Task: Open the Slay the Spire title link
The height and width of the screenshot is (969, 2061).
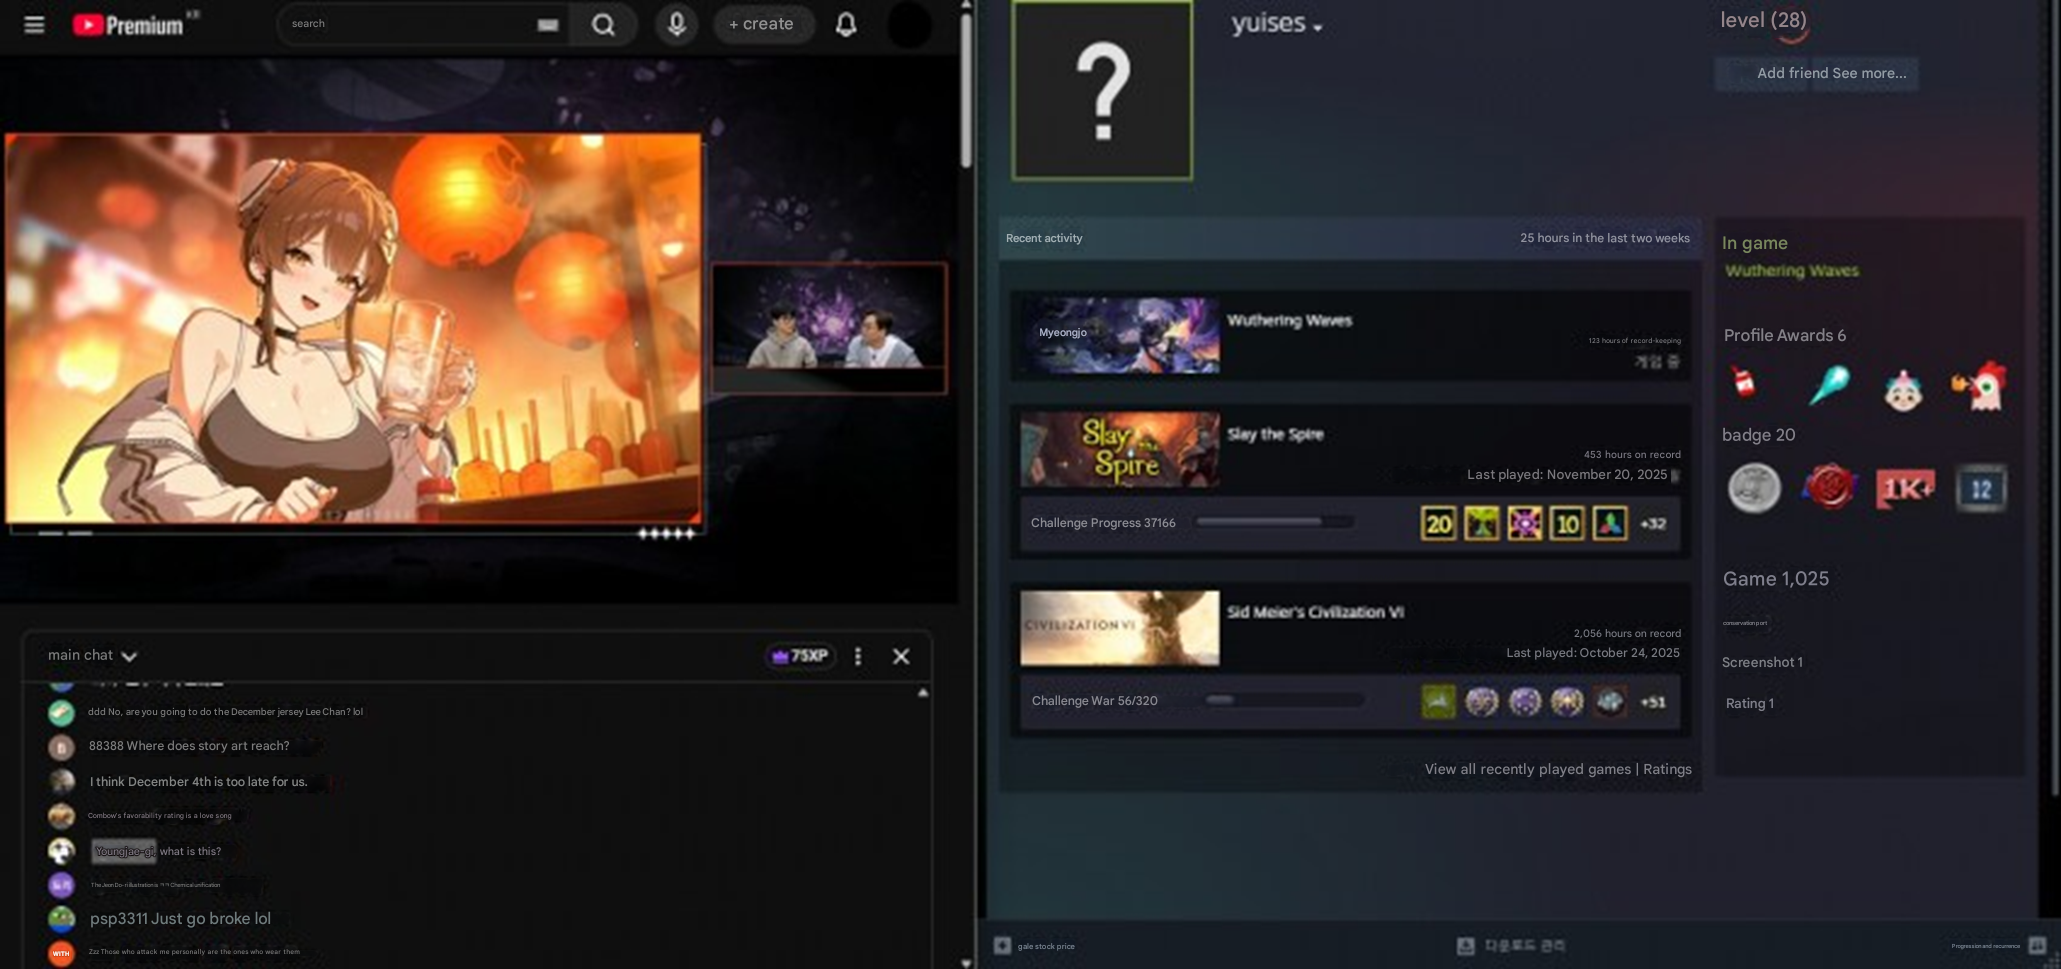Action: click(x=1275, y=434)
